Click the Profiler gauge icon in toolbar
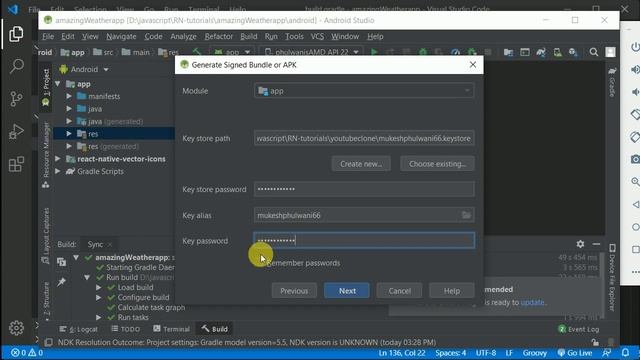Viewport: 640px width, 360px height. point(456,52)
